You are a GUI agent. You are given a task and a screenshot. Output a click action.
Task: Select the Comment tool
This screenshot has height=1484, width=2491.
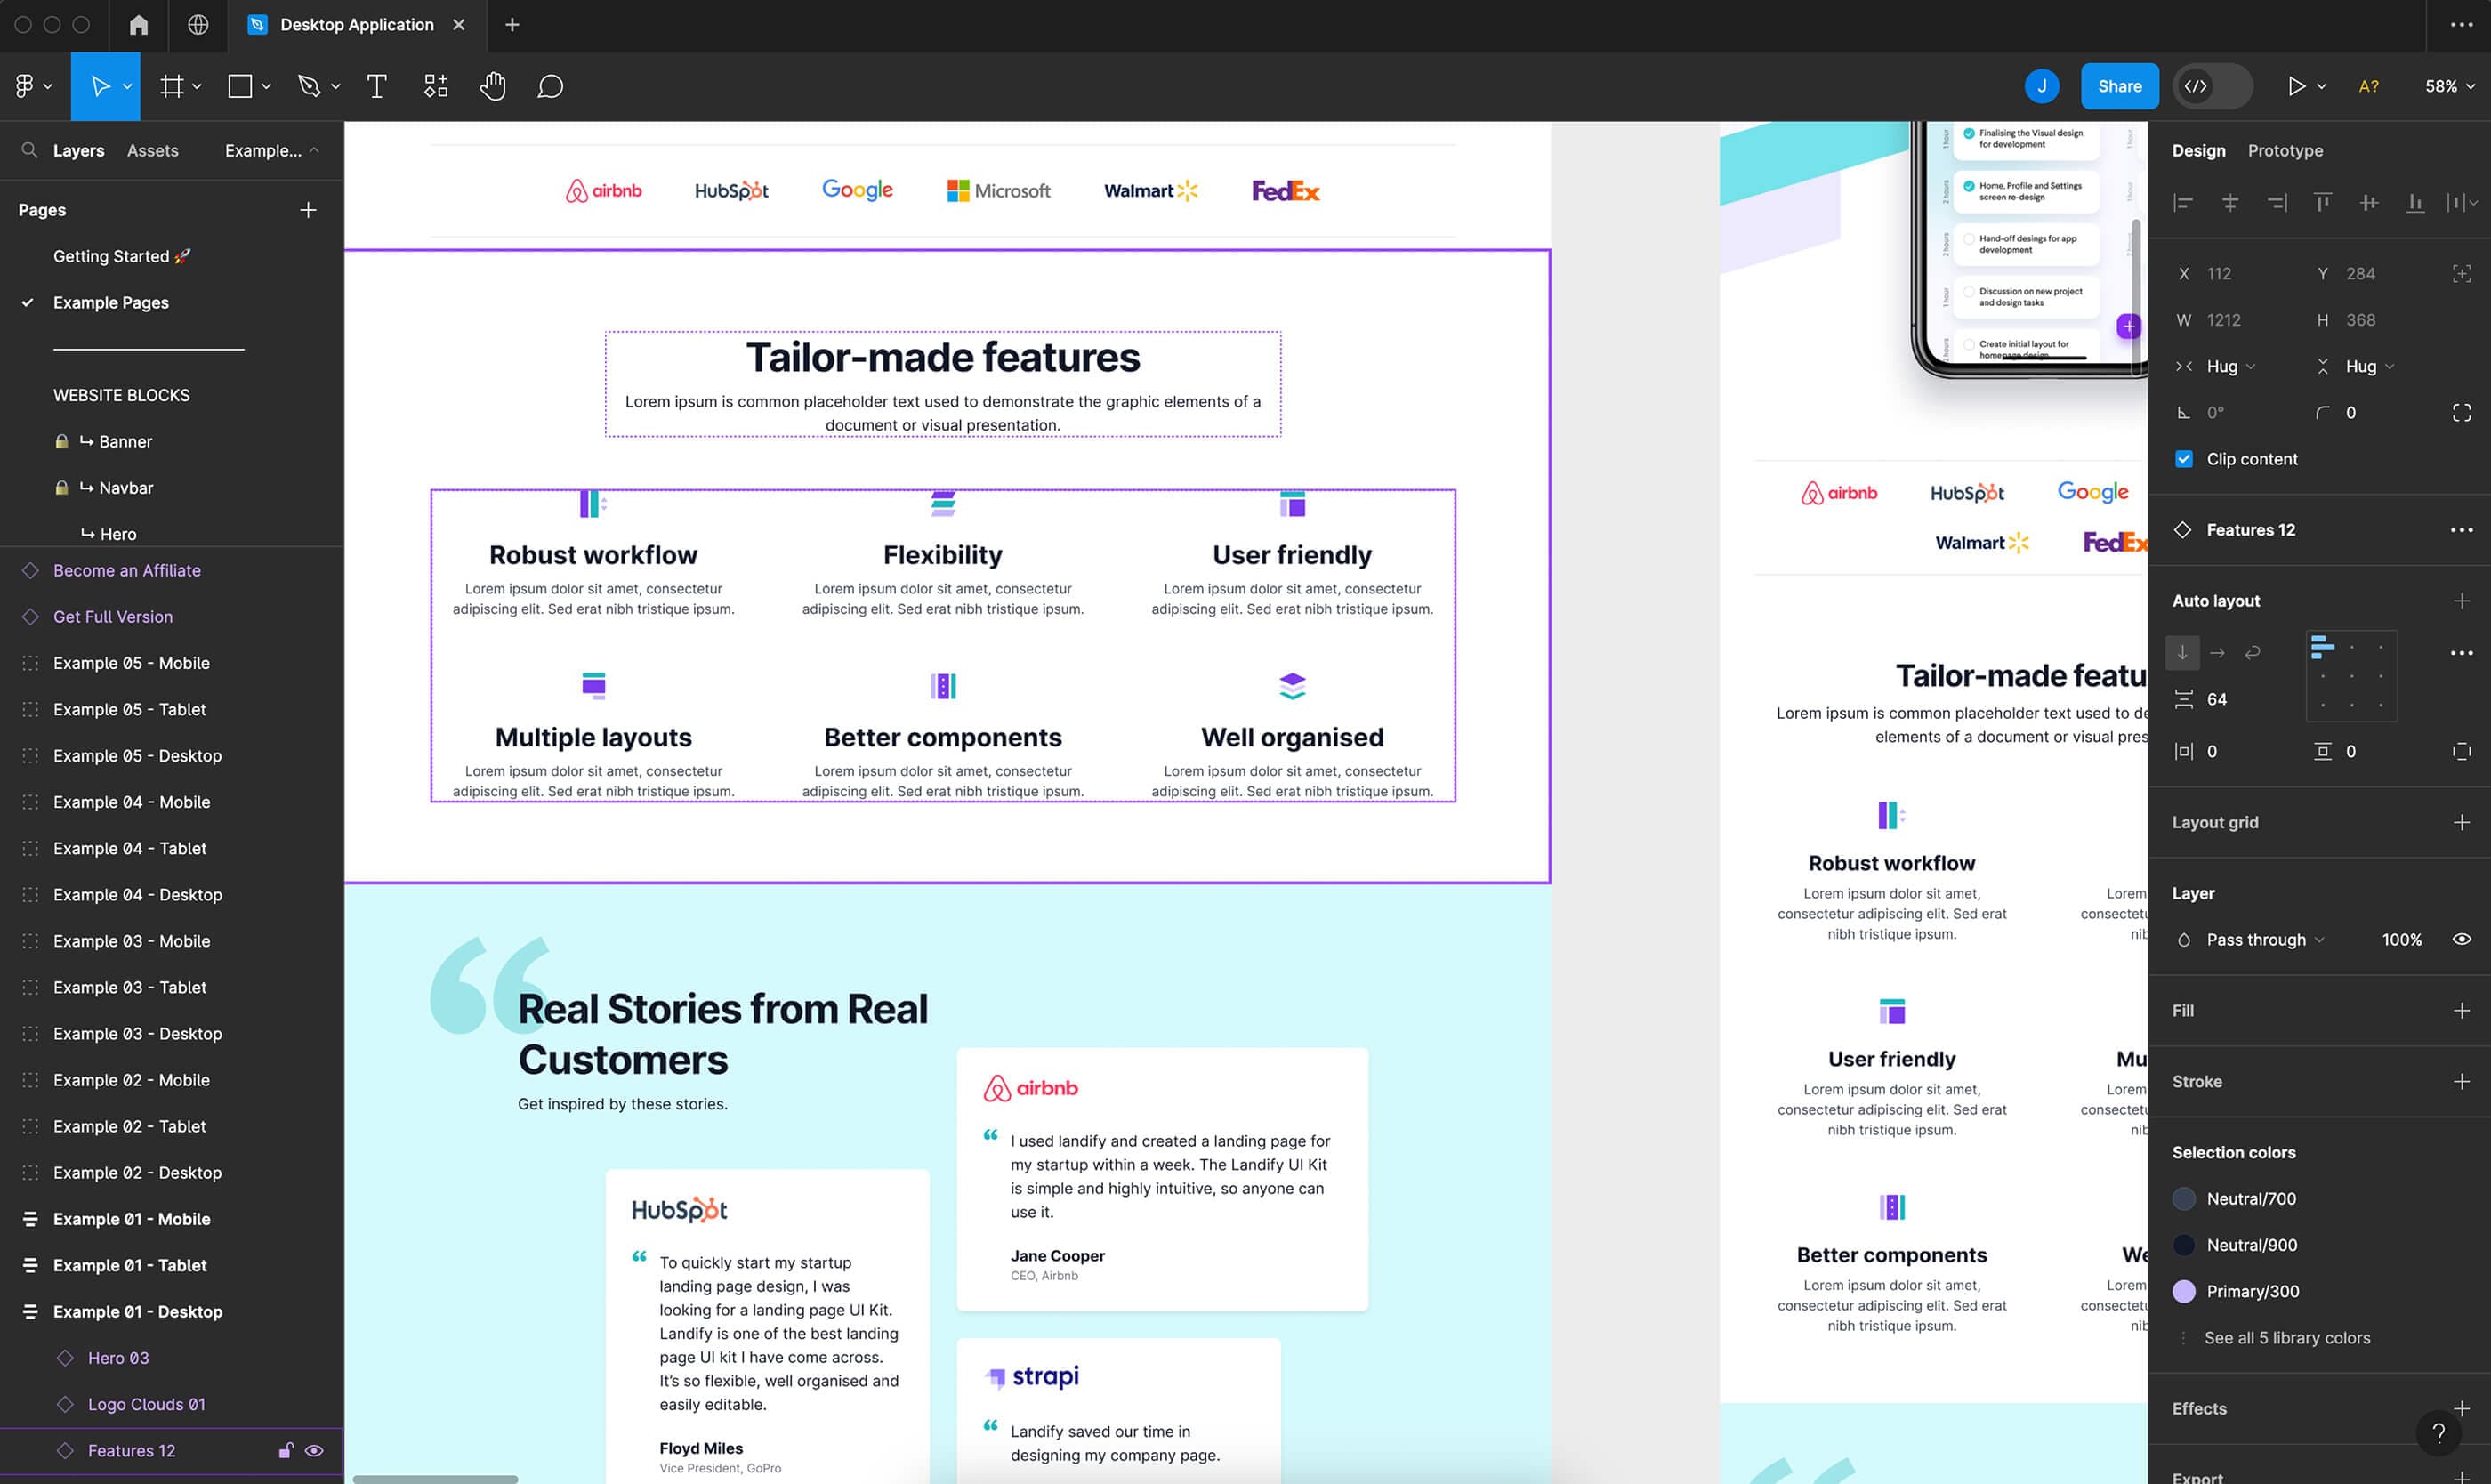pyautogui.click(x=550, y=86)
